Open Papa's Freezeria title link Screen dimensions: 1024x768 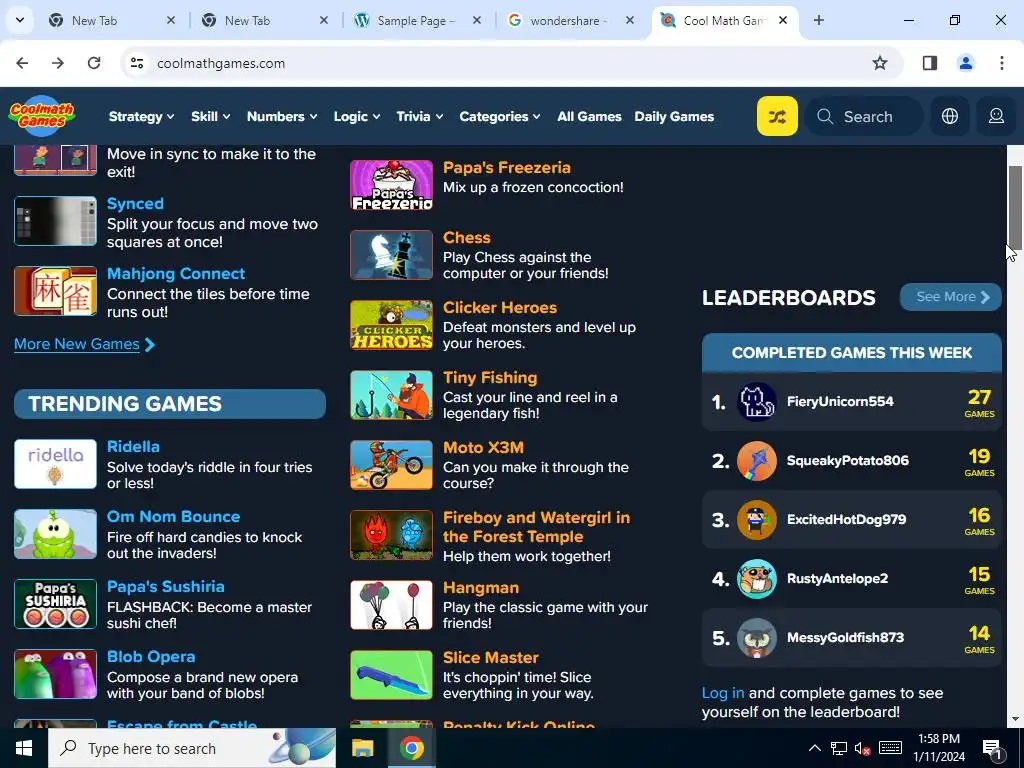(507, 168)
